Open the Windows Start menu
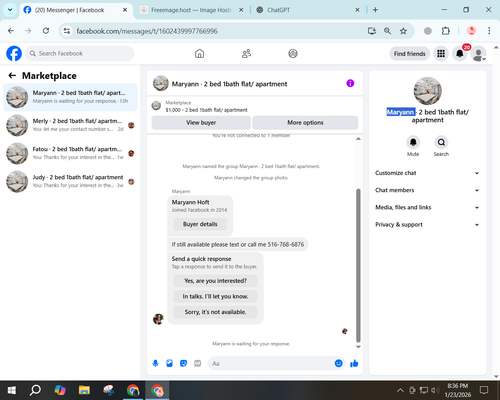500x400 pixels. point(12,390)
